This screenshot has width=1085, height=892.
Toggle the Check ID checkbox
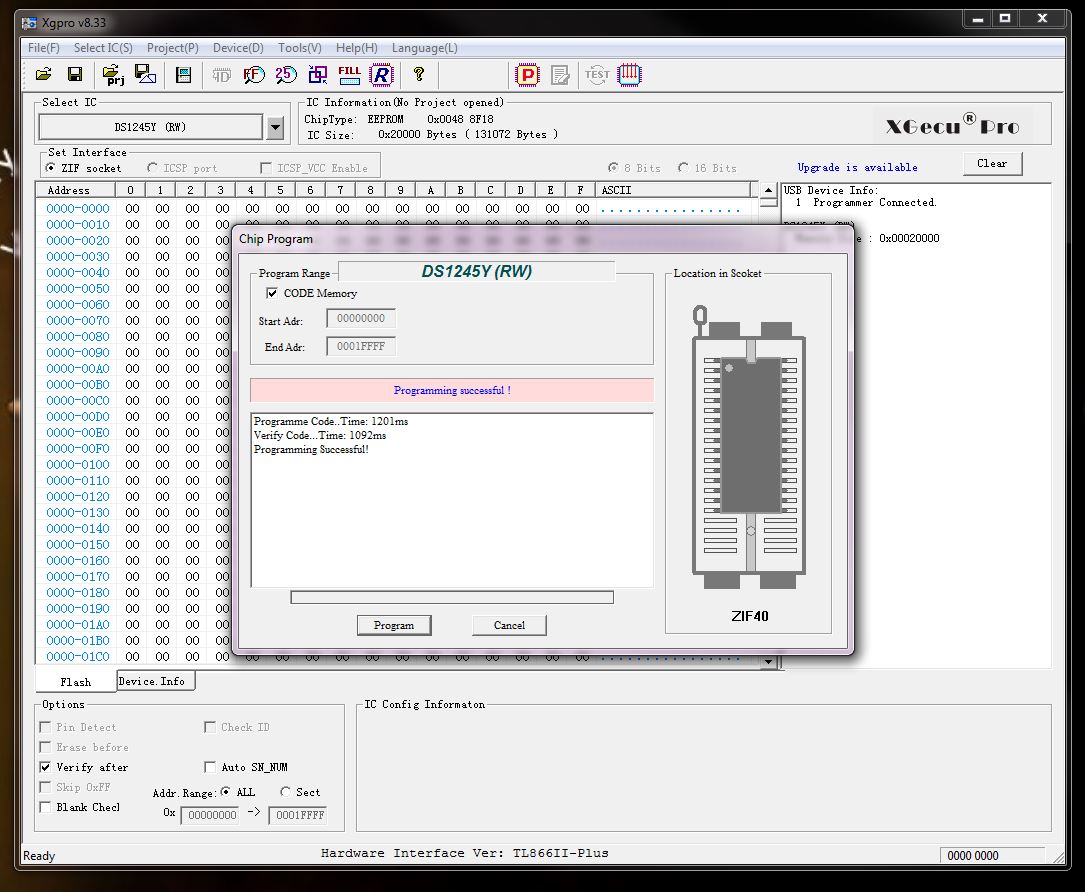click(210, 727)
